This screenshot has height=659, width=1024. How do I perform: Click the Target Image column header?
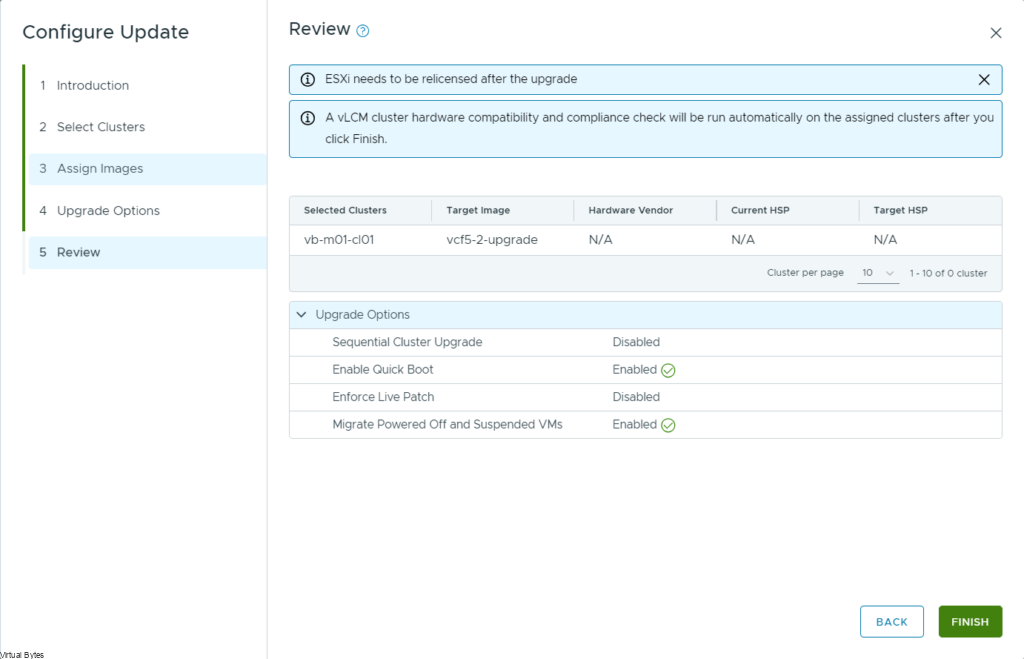pyautogui.click(x=478, y=211)
